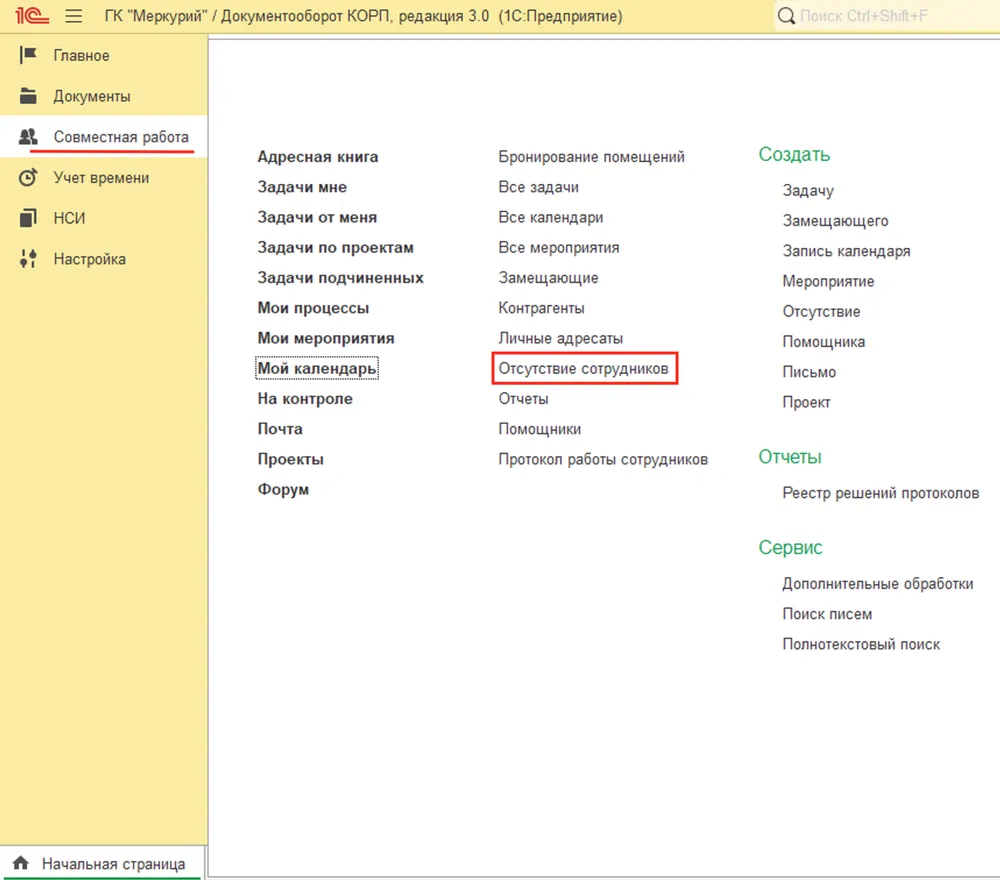Open Замещающие list
1000x880 pixels.
click(x=548, y=278)
